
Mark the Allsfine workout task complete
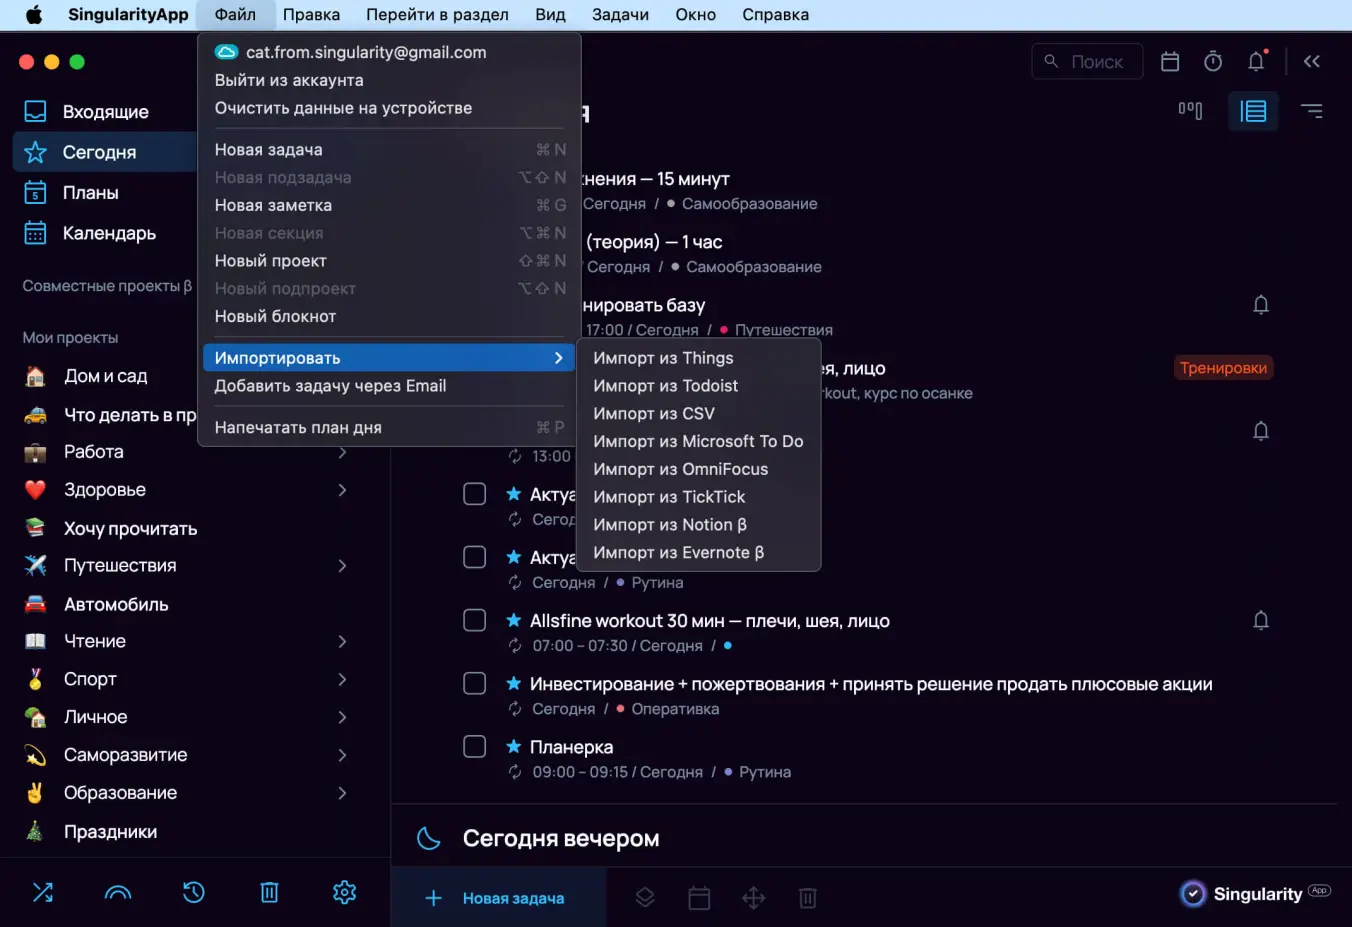coord(475,621)
